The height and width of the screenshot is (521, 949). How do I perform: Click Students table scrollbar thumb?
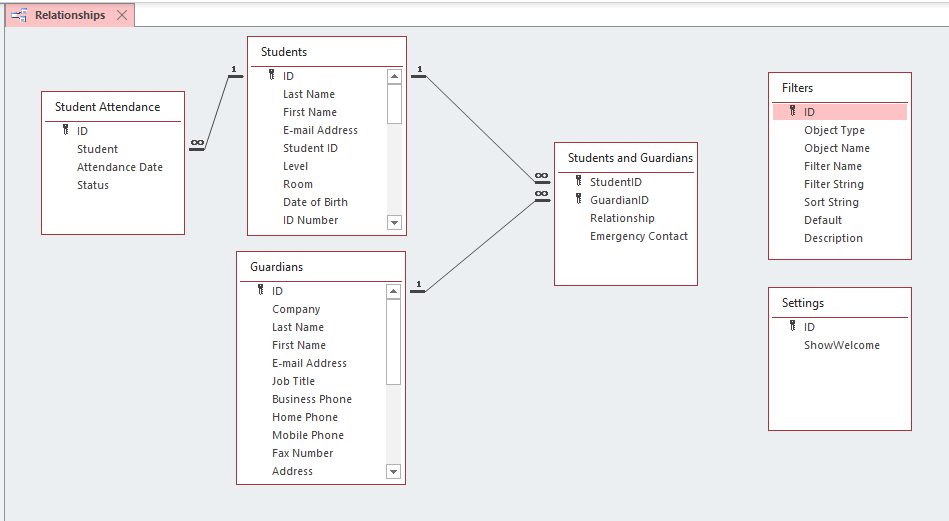395,104
